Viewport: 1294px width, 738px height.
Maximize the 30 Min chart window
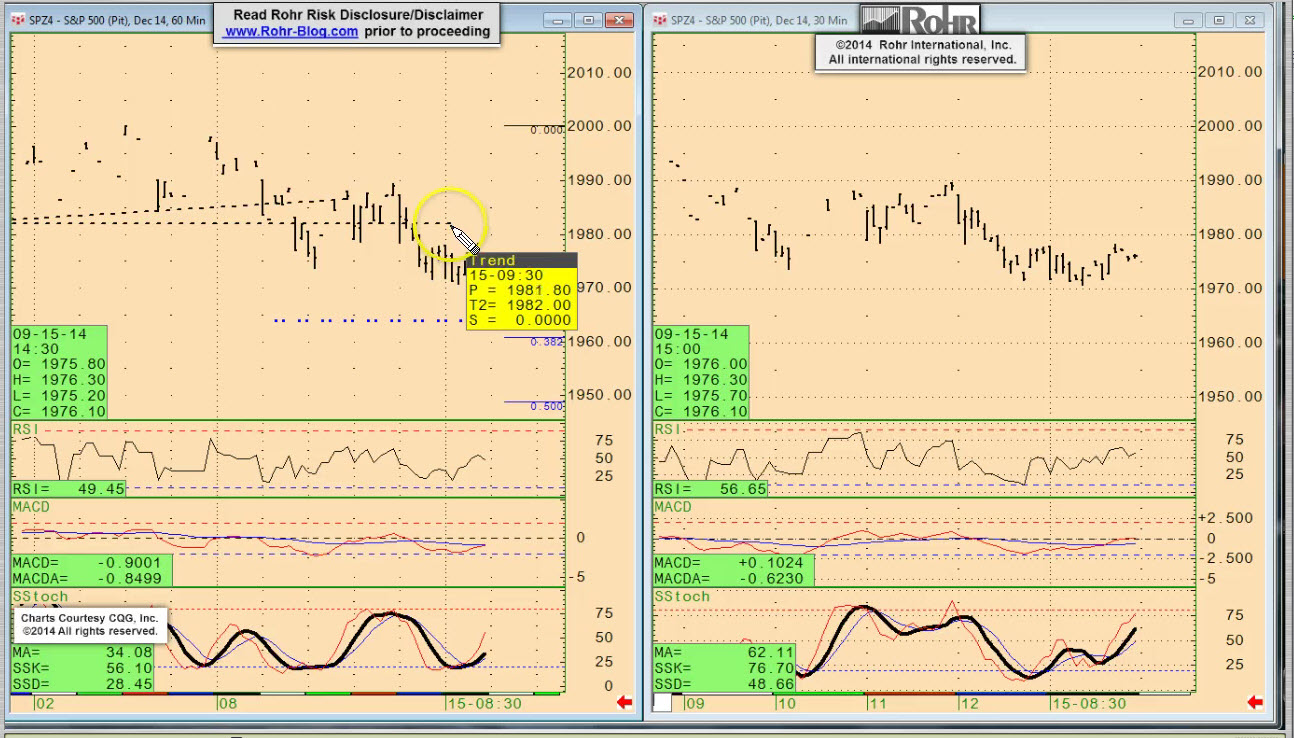pyautogui.click(x=1218, y=20)
